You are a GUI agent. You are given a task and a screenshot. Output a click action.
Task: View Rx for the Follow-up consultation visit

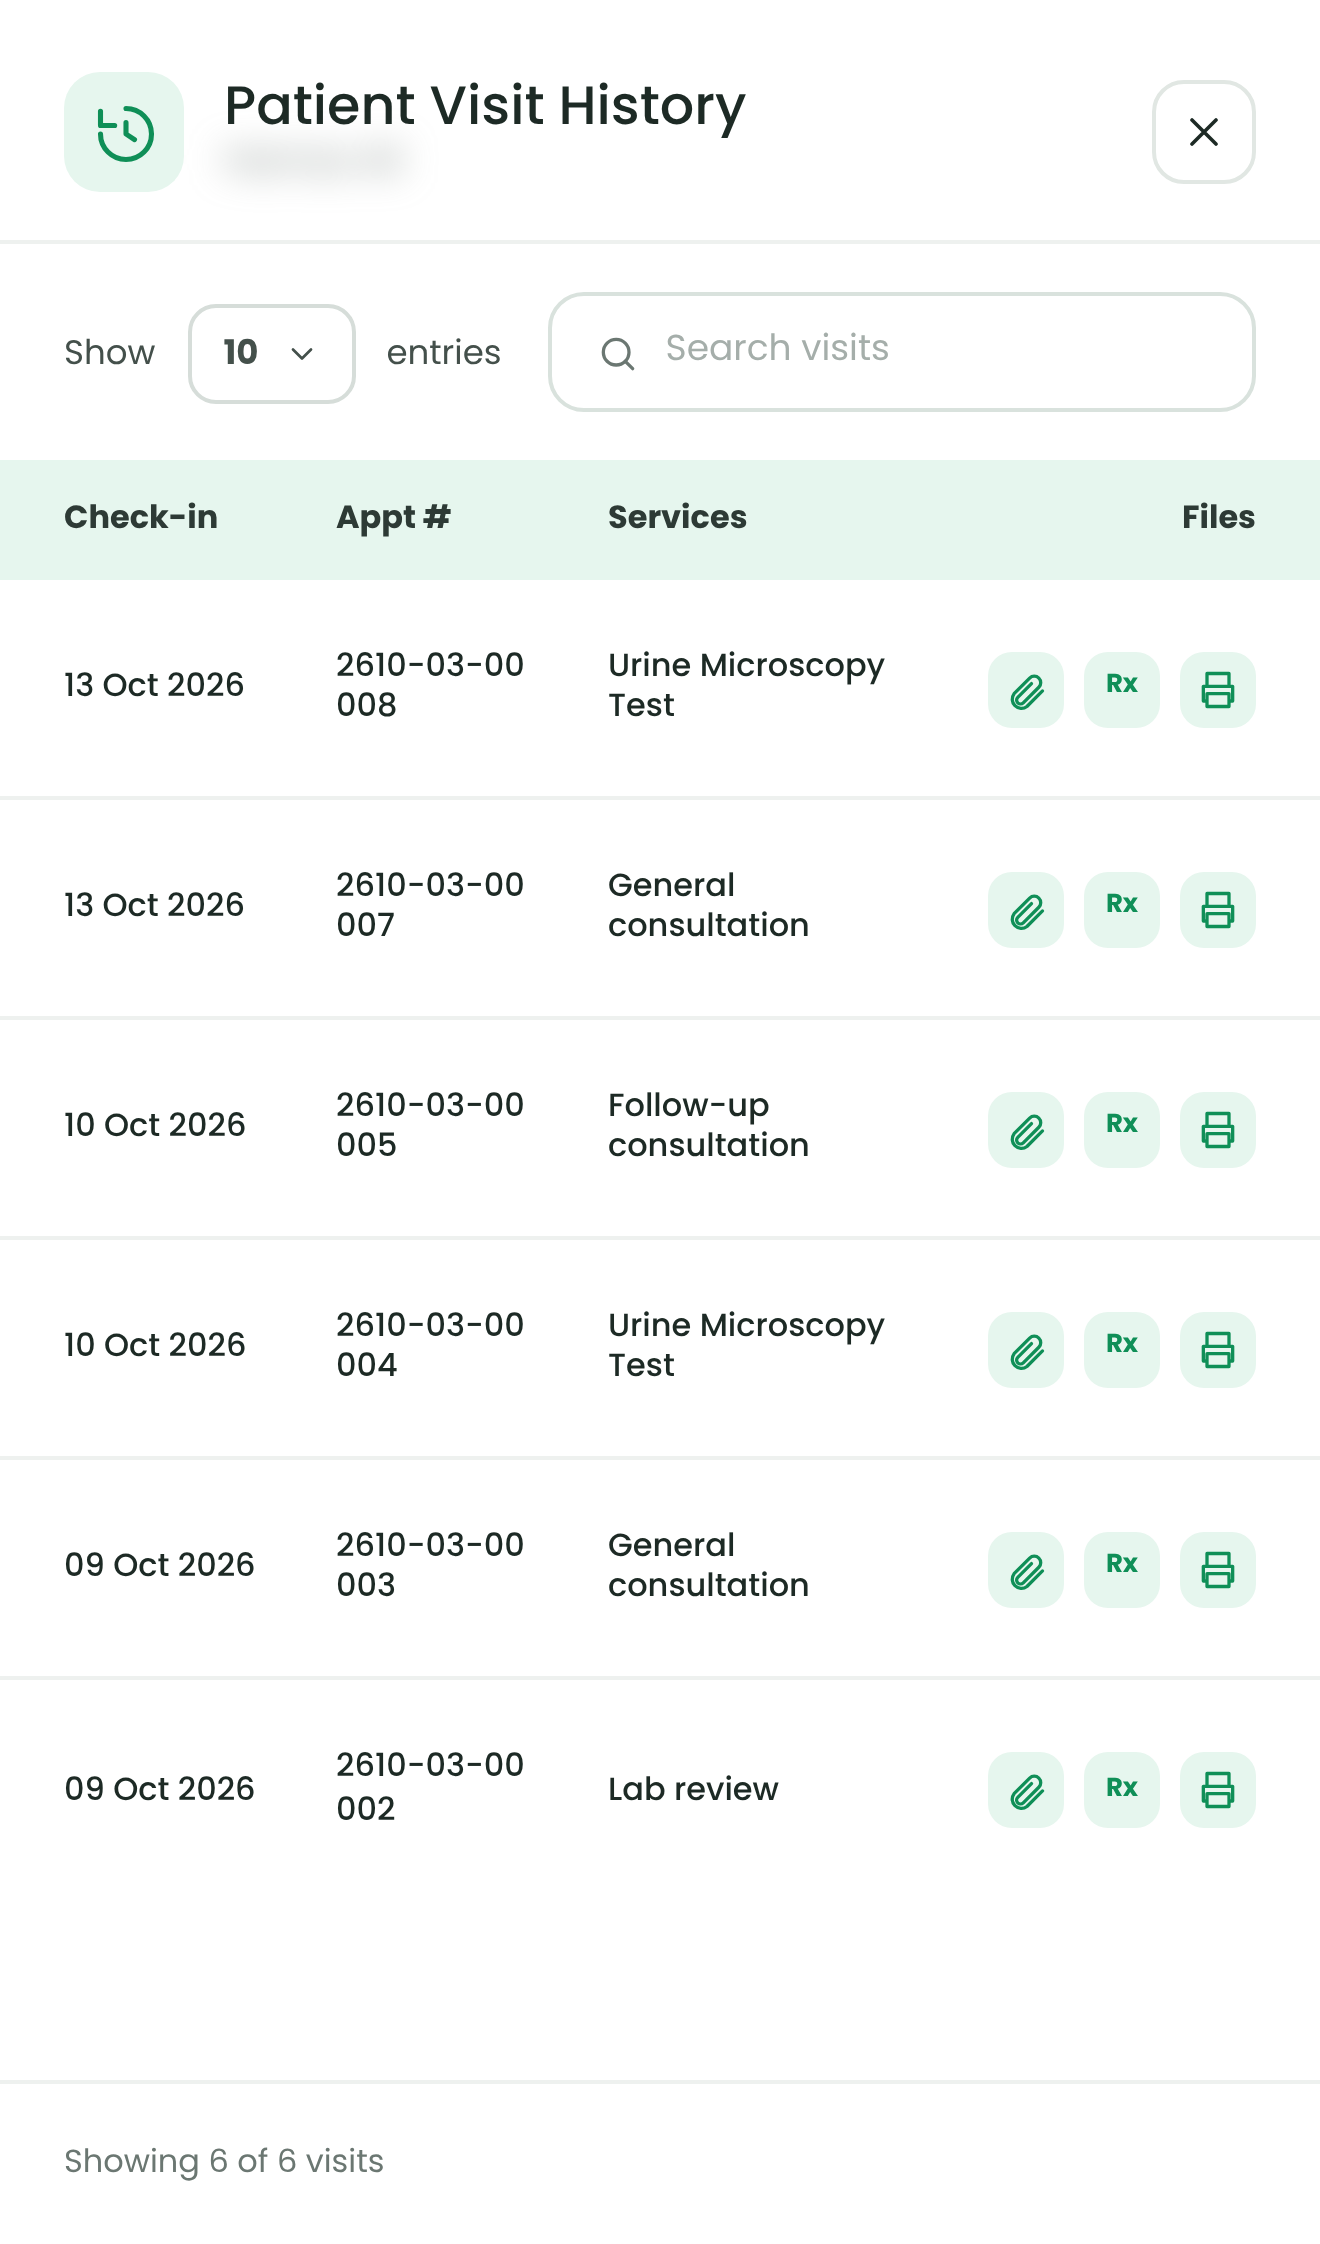pos(1122,1130)
